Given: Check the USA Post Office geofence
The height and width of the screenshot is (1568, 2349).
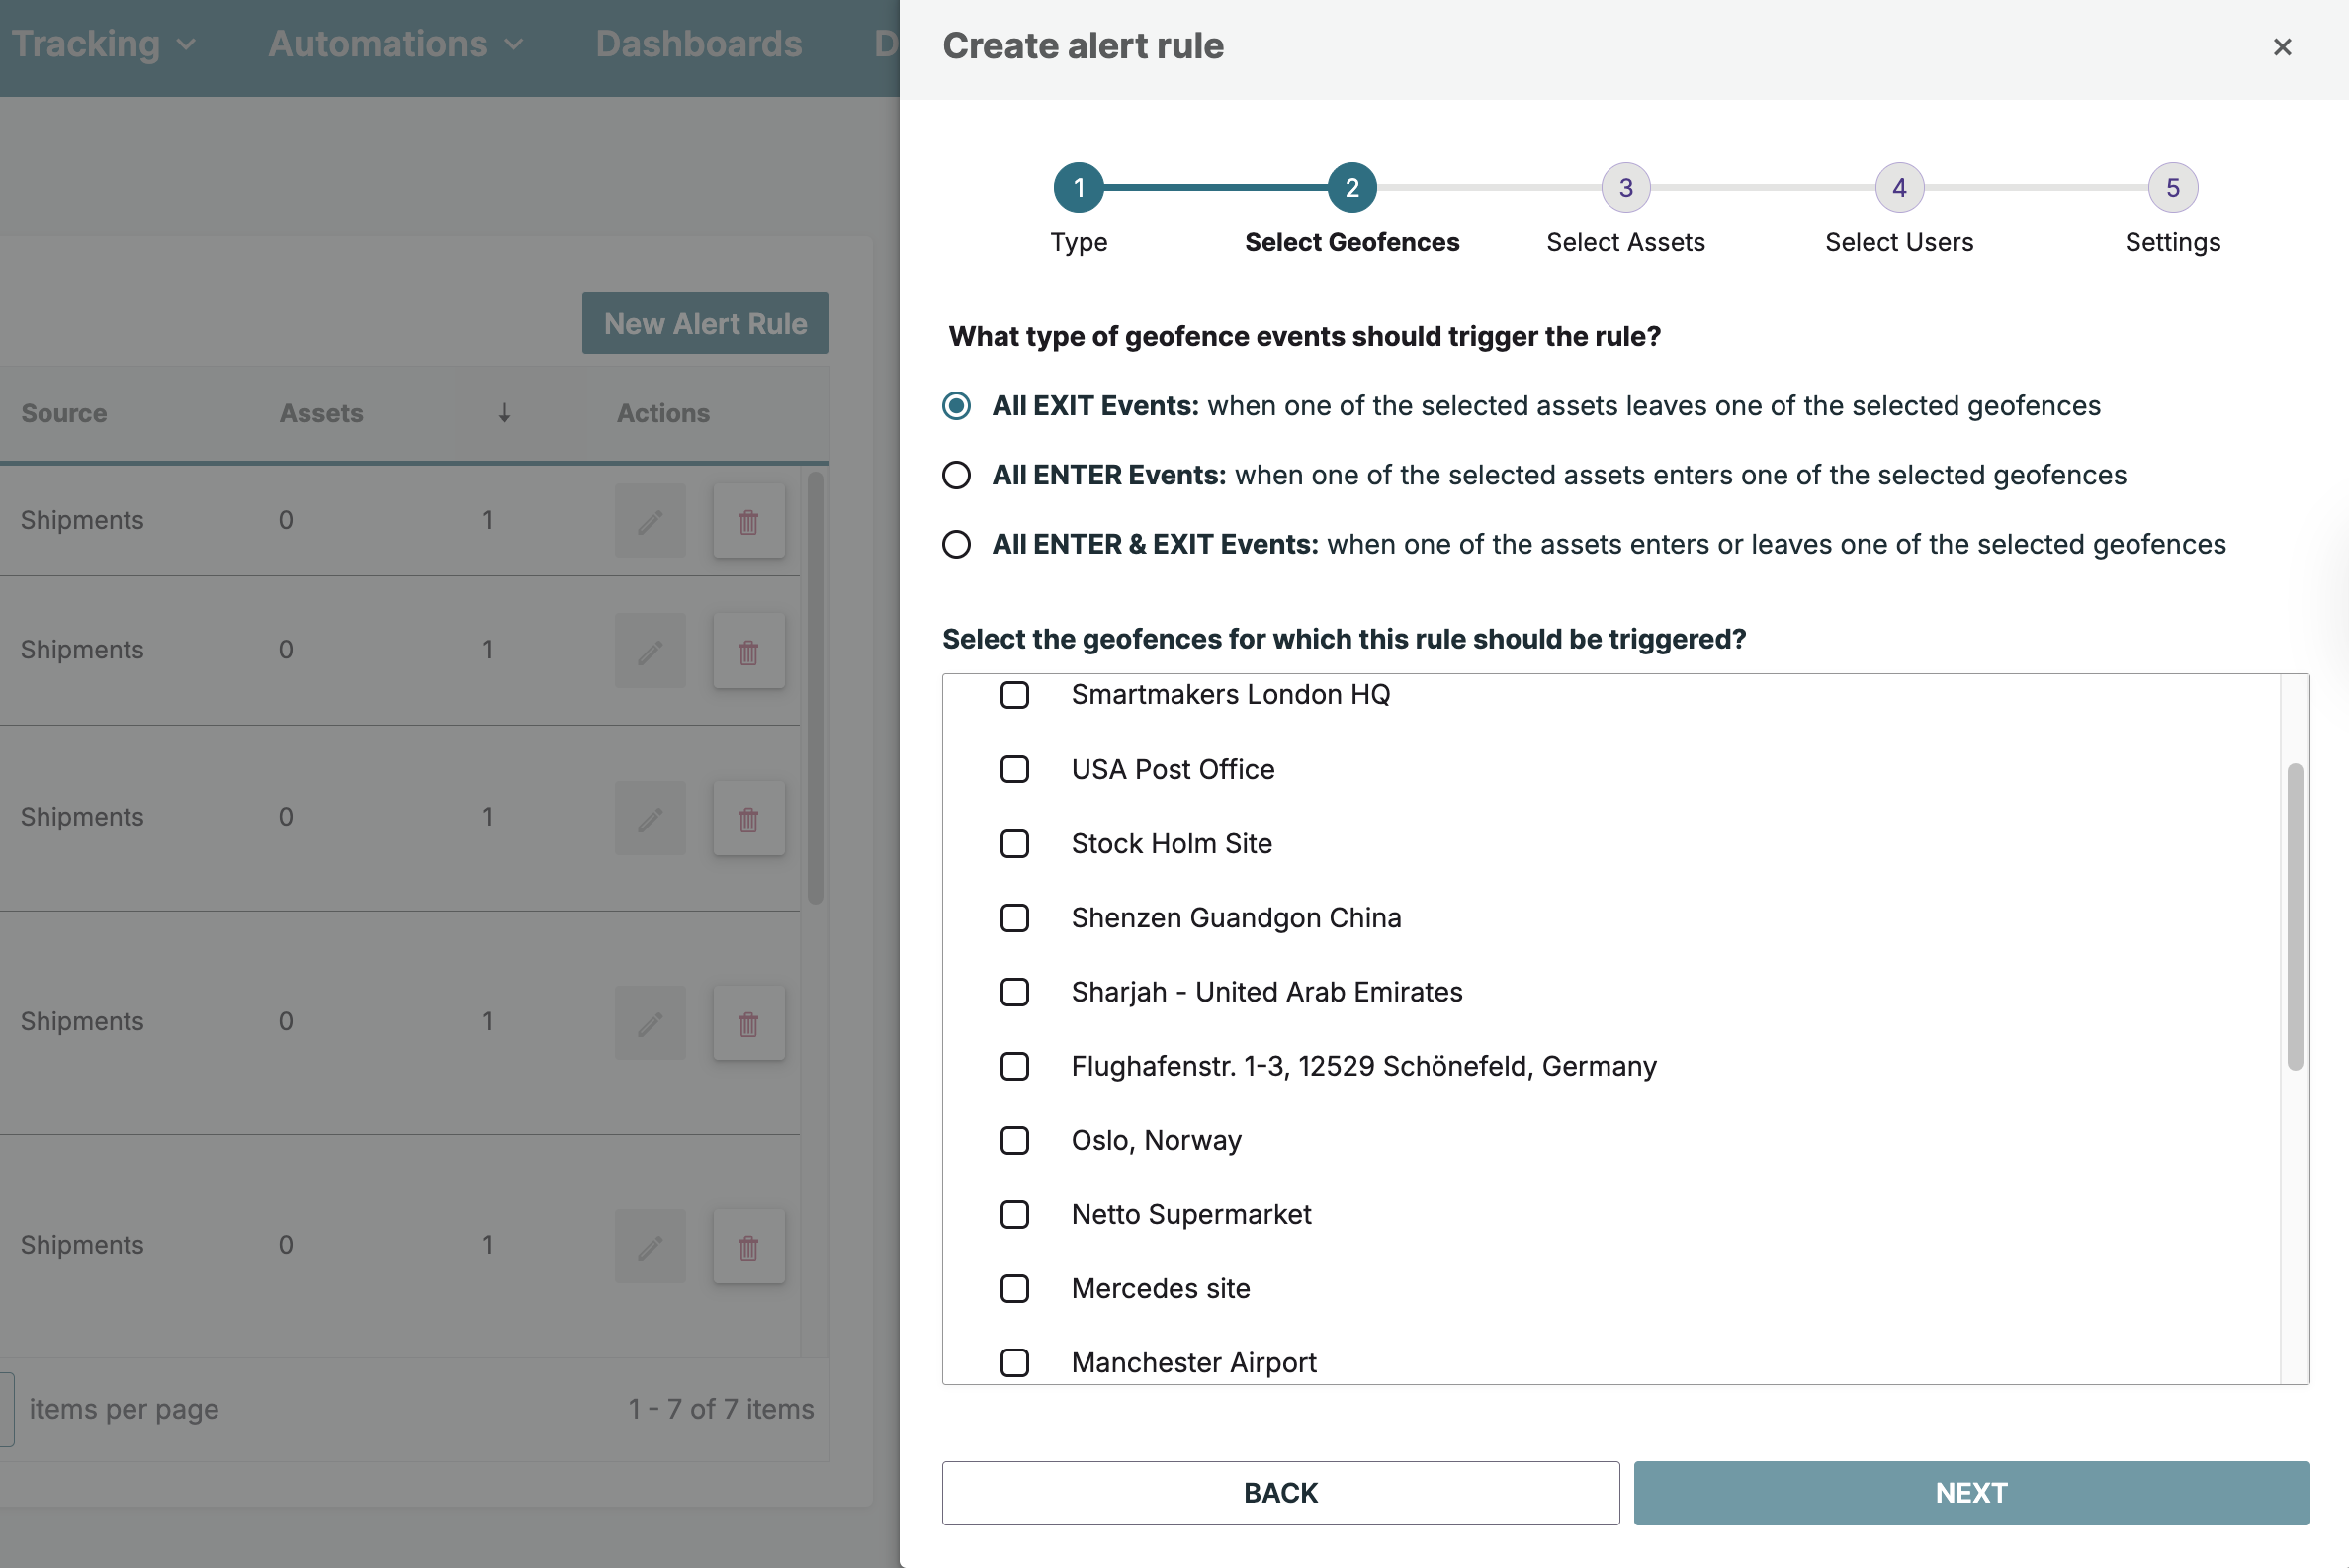Looking at the screenshot, I should (1014, 769).
